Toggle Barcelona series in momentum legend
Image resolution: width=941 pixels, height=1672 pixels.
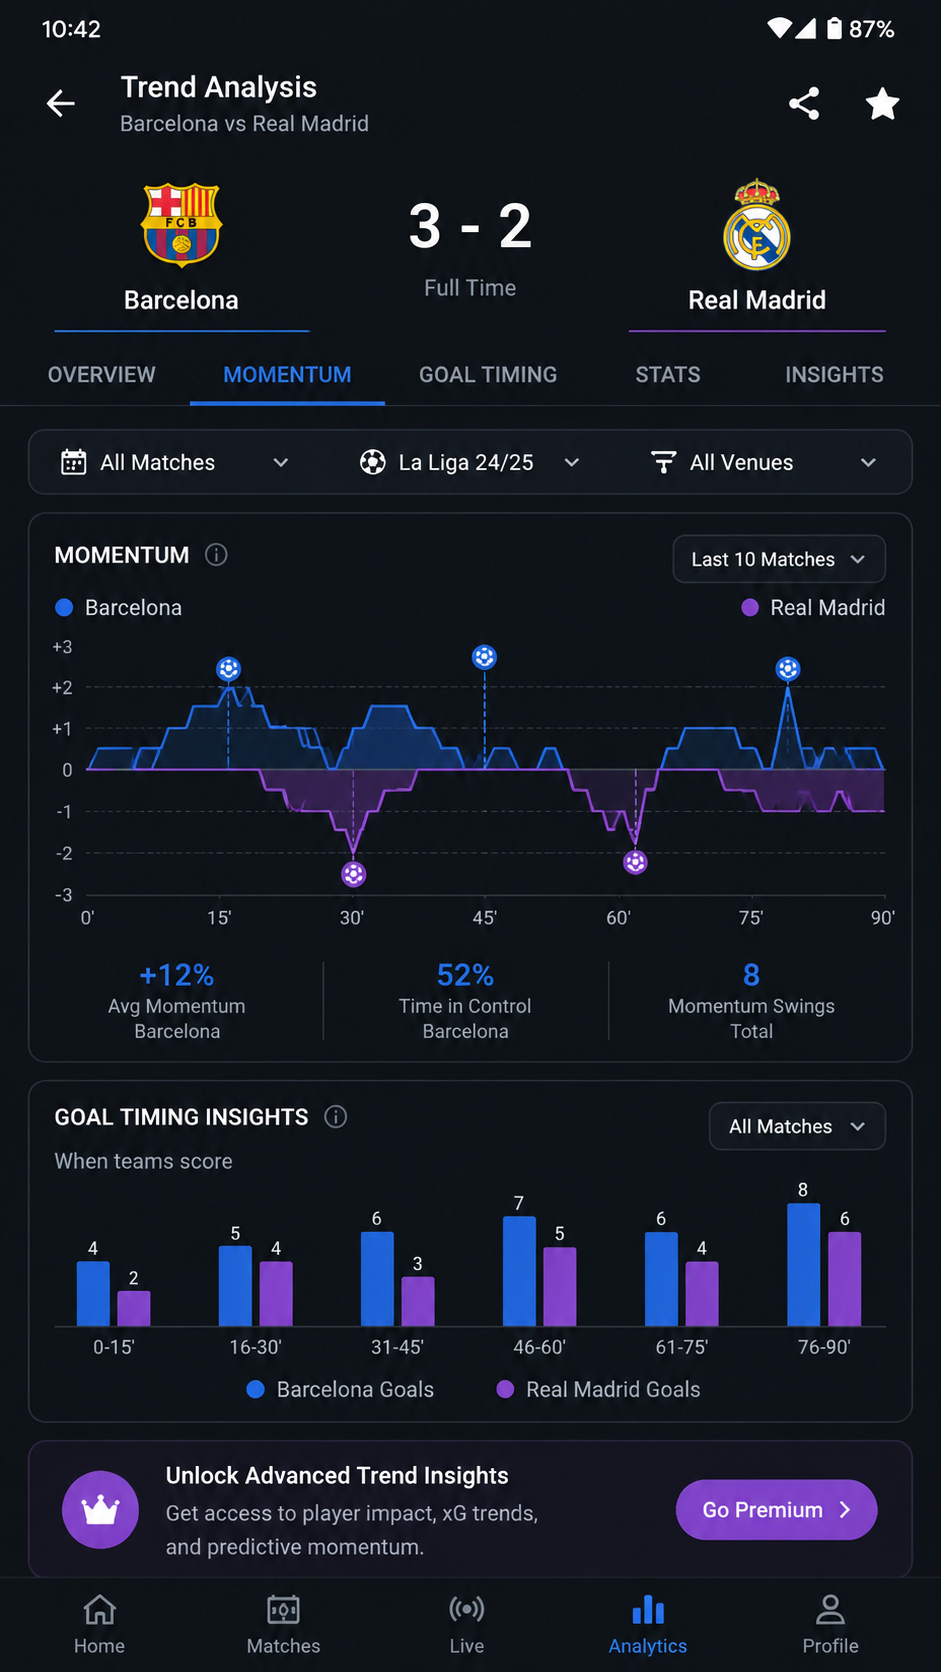(x=119, y=608)
